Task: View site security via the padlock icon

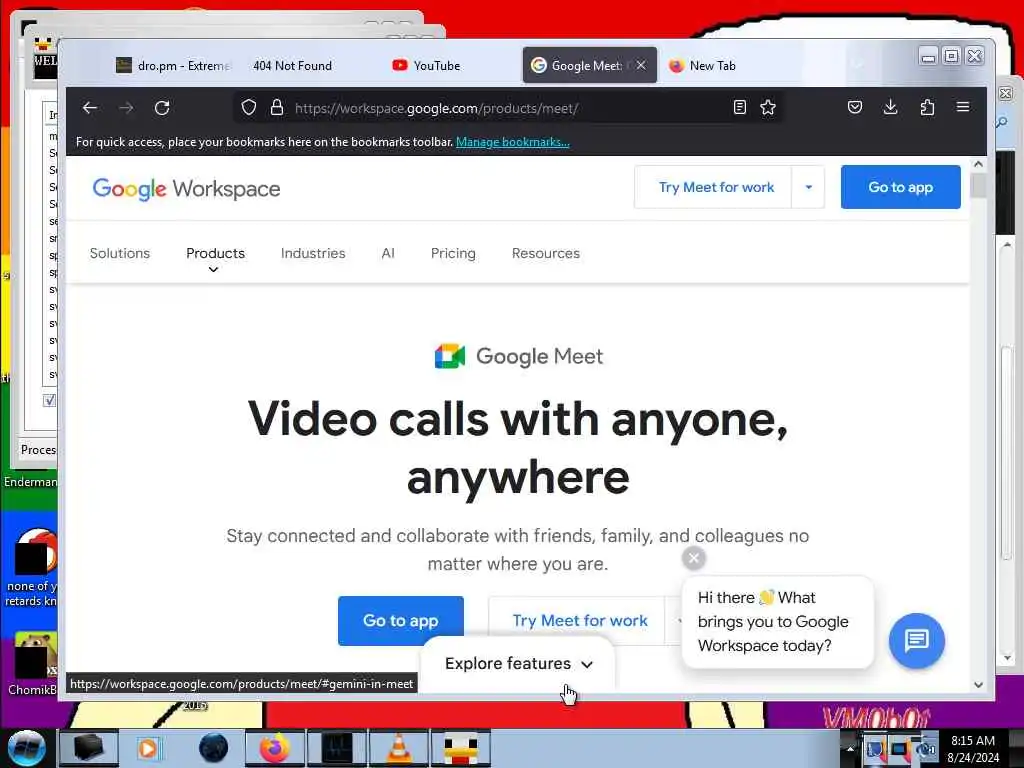Action: pos(277,108)
